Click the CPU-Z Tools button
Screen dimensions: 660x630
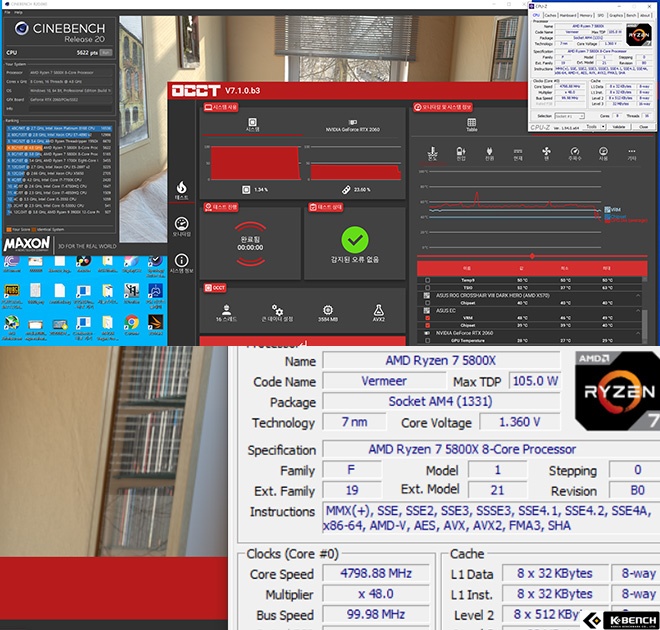[x=591, y=127]
